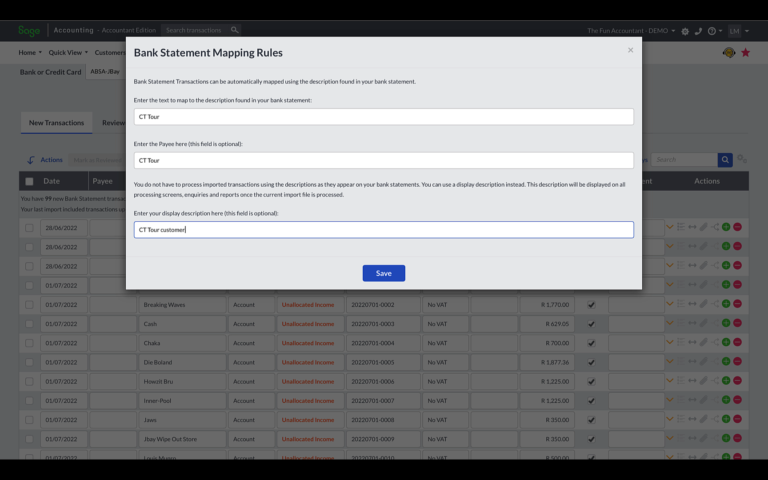Screen dimensions: 768x480
Task: Click the Payee input field in dialog
Action: 384,160
